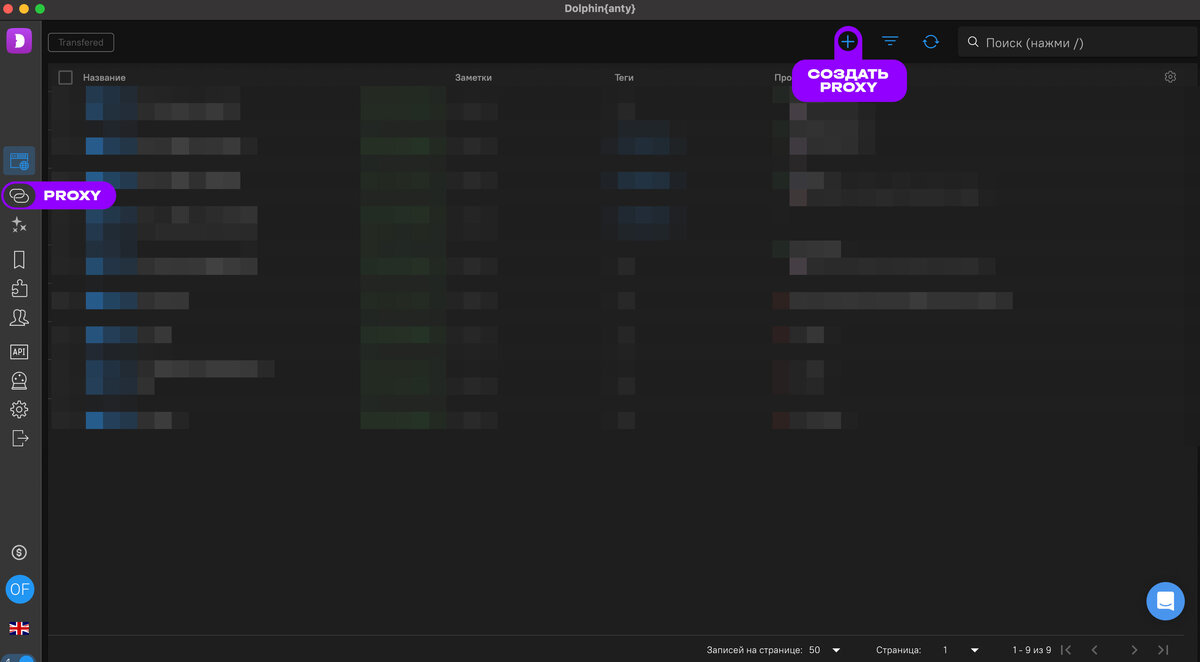Expand the page number 1 dropdown
The image size is (1200, 662).
click(x=960, y=650)
